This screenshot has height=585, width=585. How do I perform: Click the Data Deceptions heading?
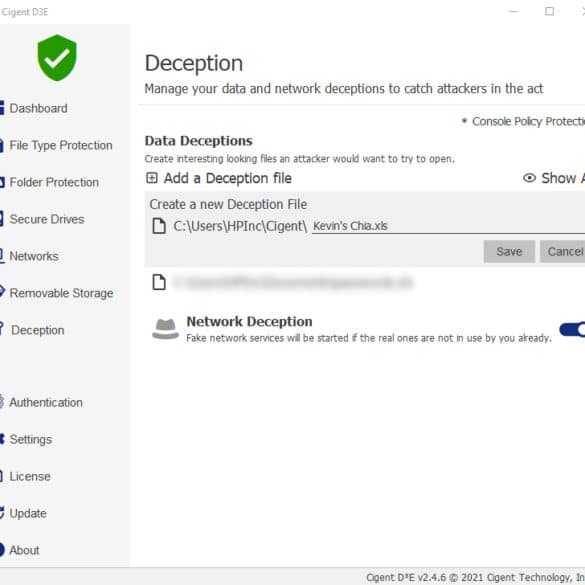coord(198,141)
